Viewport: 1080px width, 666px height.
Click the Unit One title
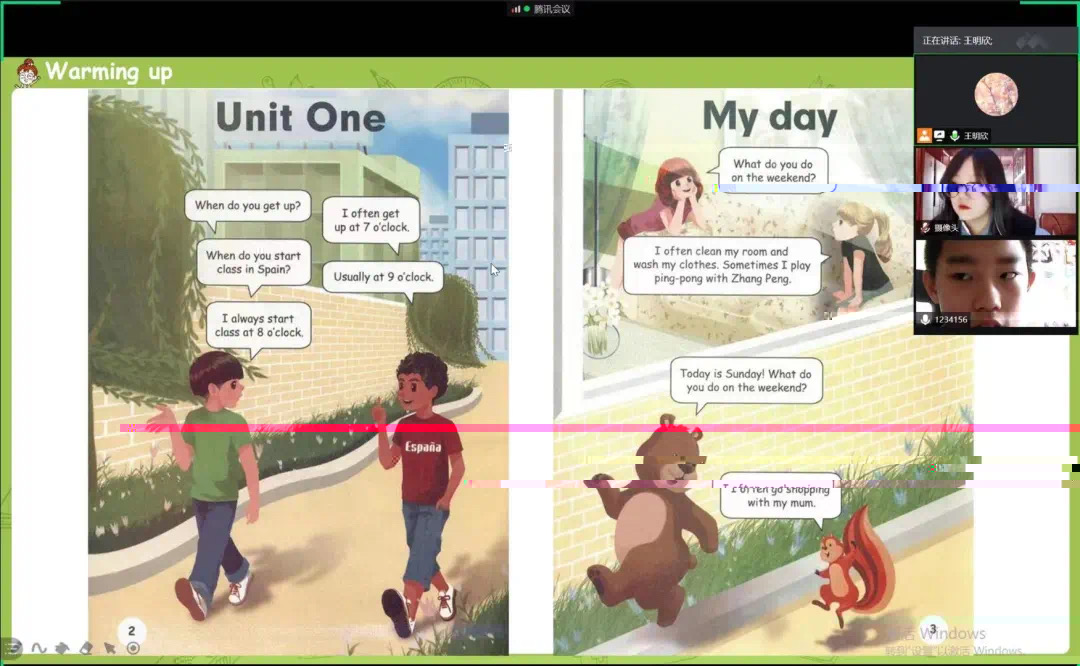tap(300, 117)
